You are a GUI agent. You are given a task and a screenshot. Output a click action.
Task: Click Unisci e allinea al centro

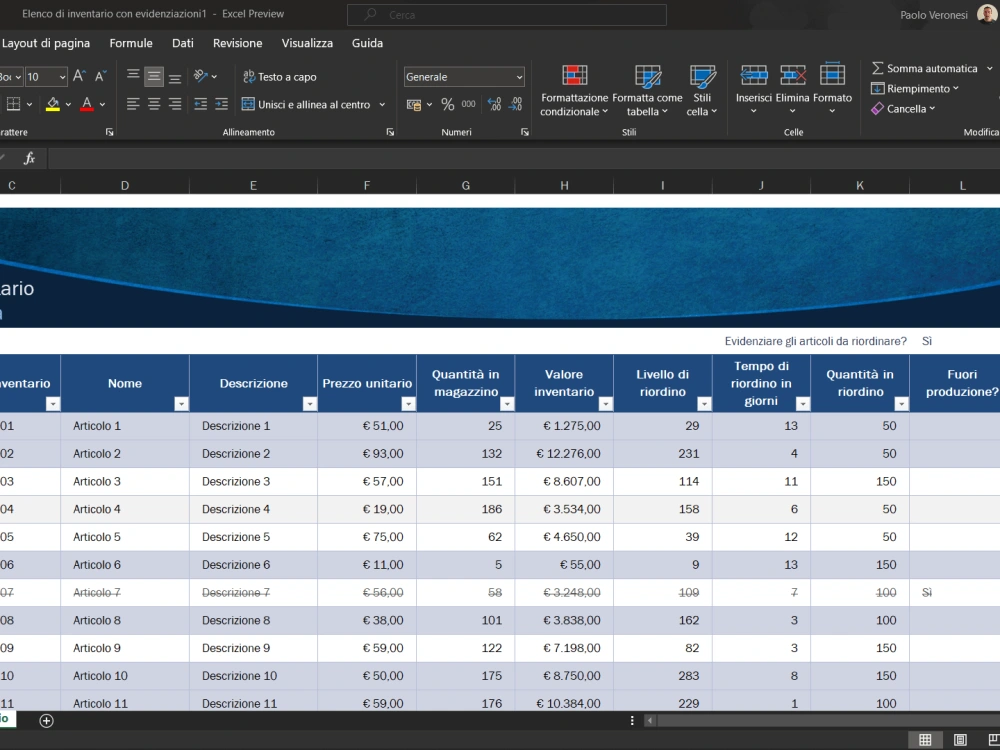[306, 105]
